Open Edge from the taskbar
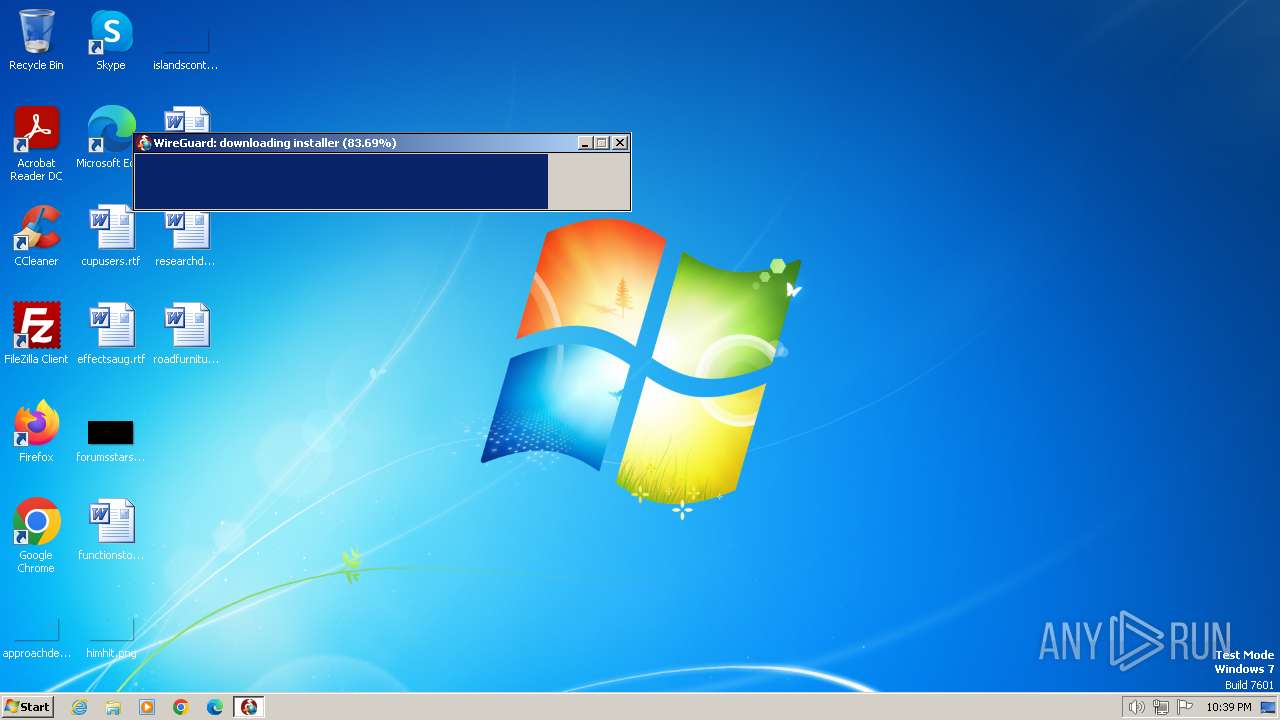 [215, 707]
